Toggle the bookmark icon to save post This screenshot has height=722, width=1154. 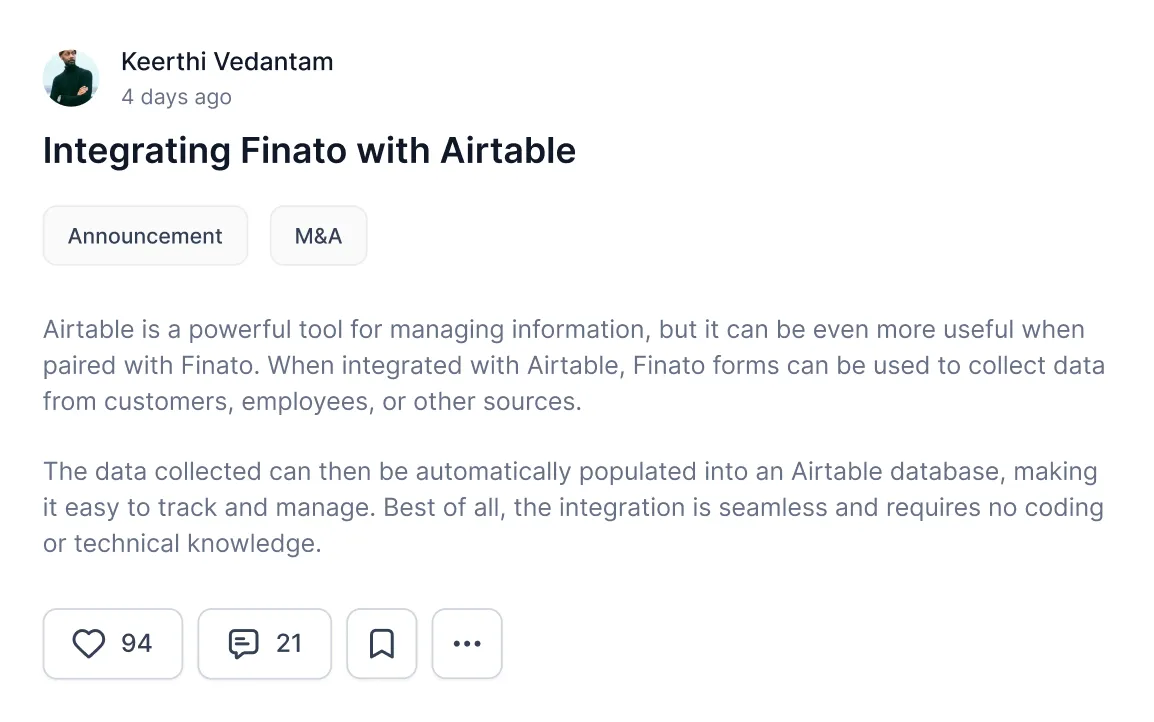(x=381, y=643)
